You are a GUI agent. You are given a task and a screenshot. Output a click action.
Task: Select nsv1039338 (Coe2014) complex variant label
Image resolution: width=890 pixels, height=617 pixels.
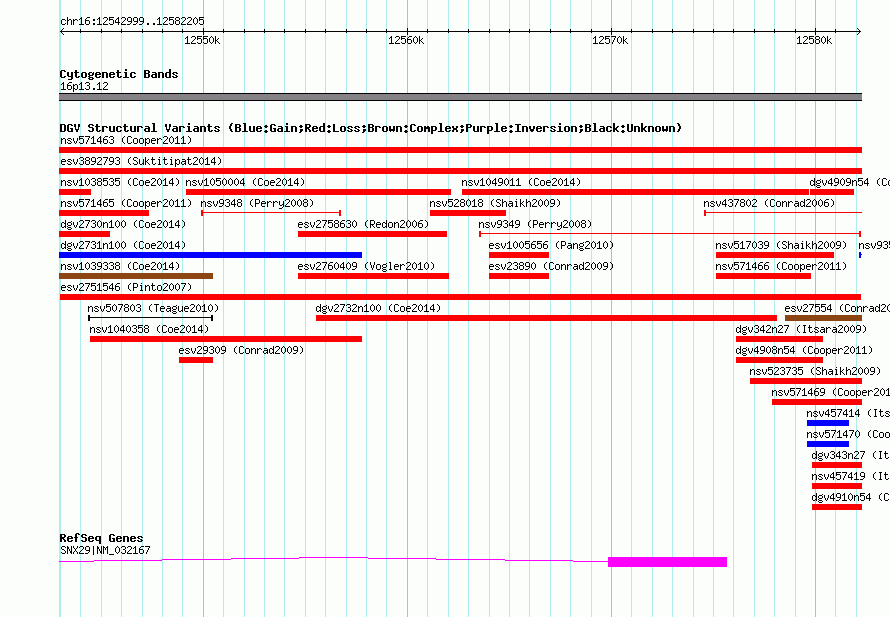[120, 266]
